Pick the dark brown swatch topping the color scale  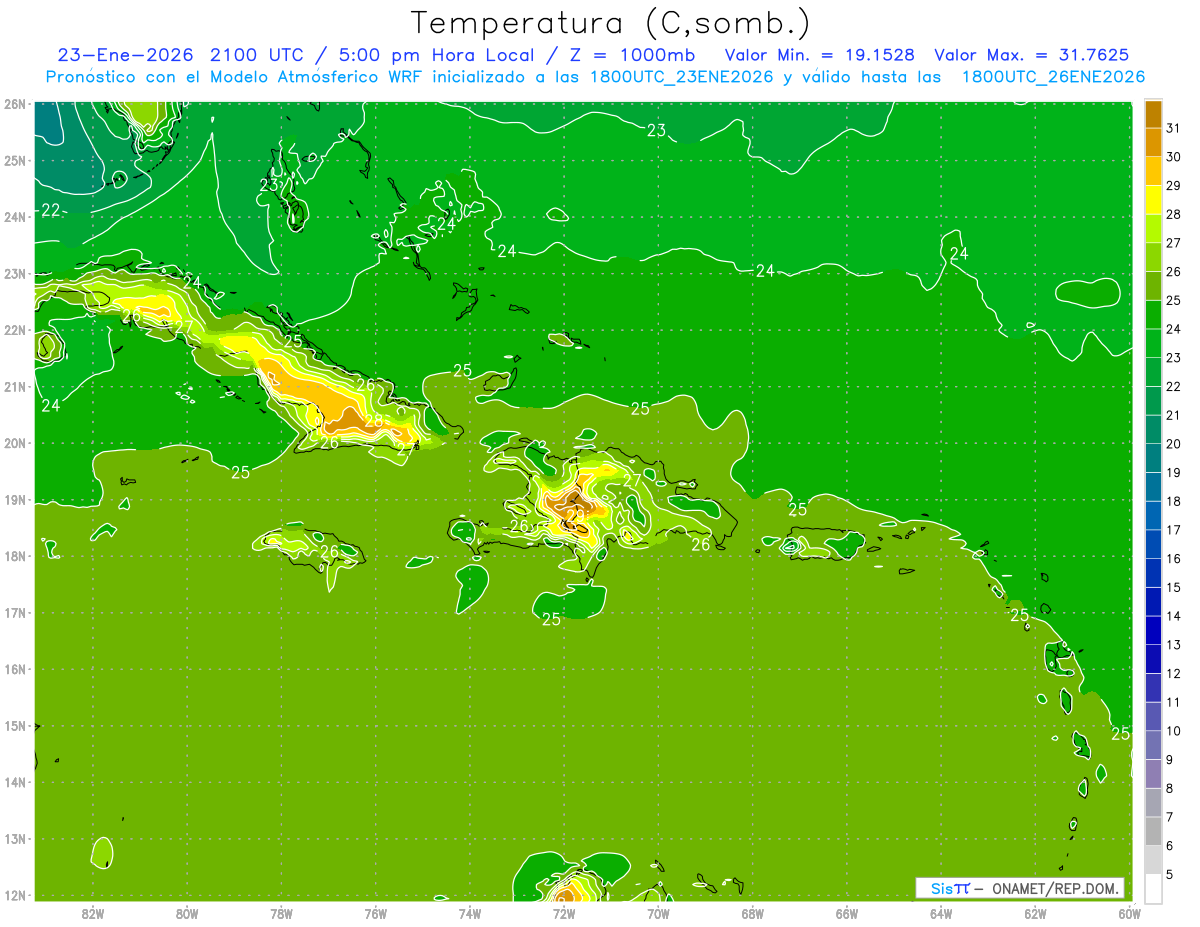(1153, 114)
